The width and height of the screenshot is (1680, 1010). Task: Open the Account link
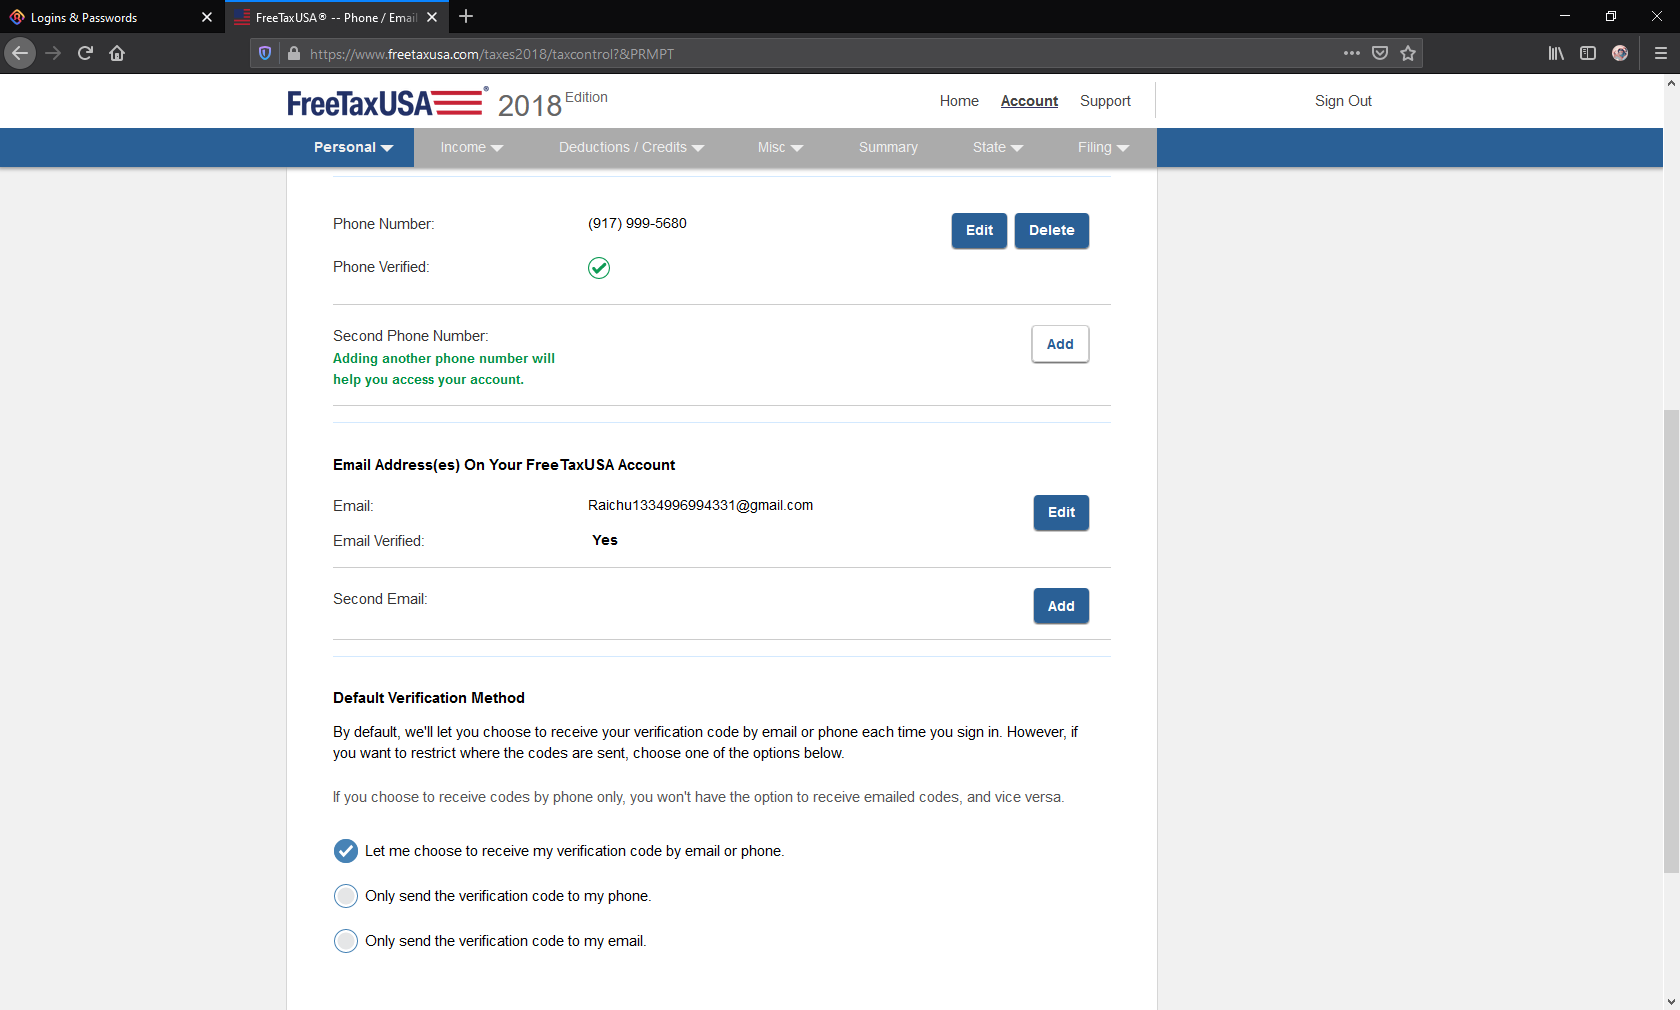tap(1029, 101)
